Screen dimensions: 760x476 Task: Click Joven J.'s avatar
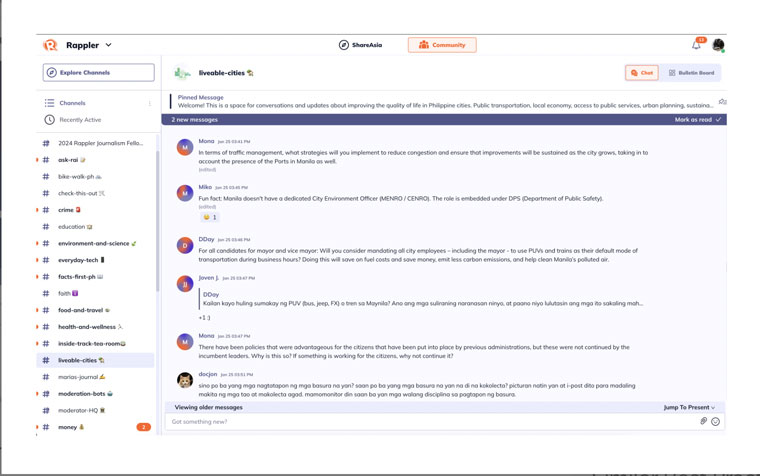(185, 284)
